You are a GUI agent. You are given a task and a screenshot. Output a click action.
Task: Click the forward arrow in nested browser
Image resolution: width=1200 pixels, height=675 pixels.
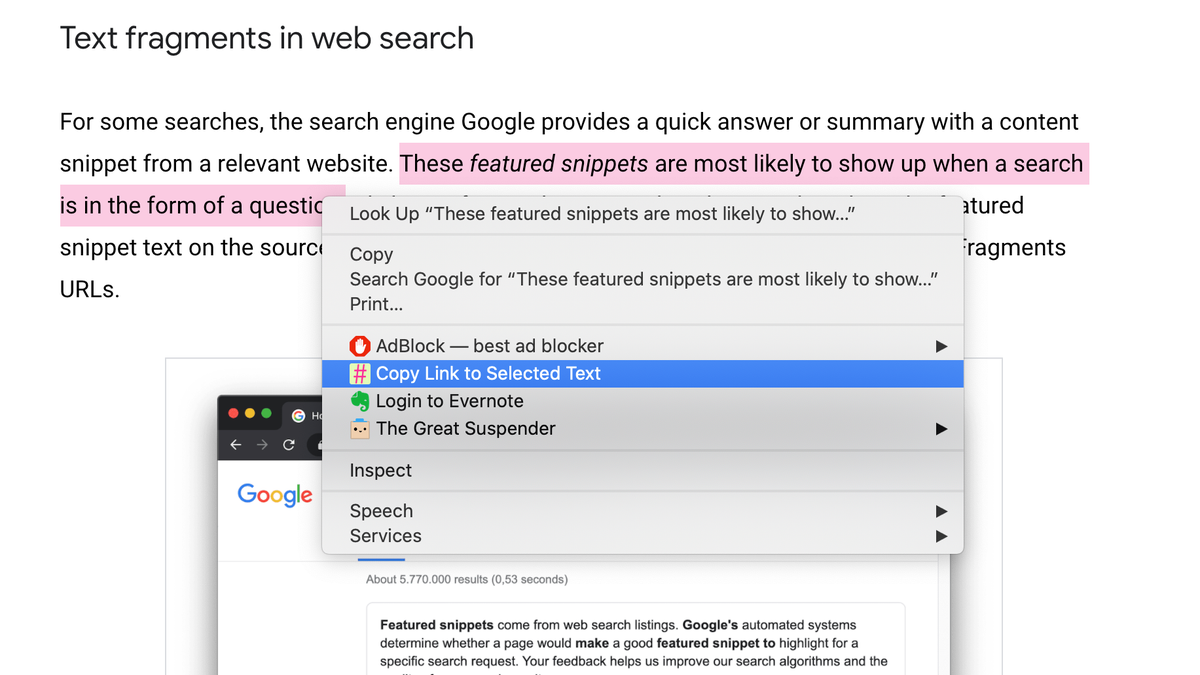[262, 445]
